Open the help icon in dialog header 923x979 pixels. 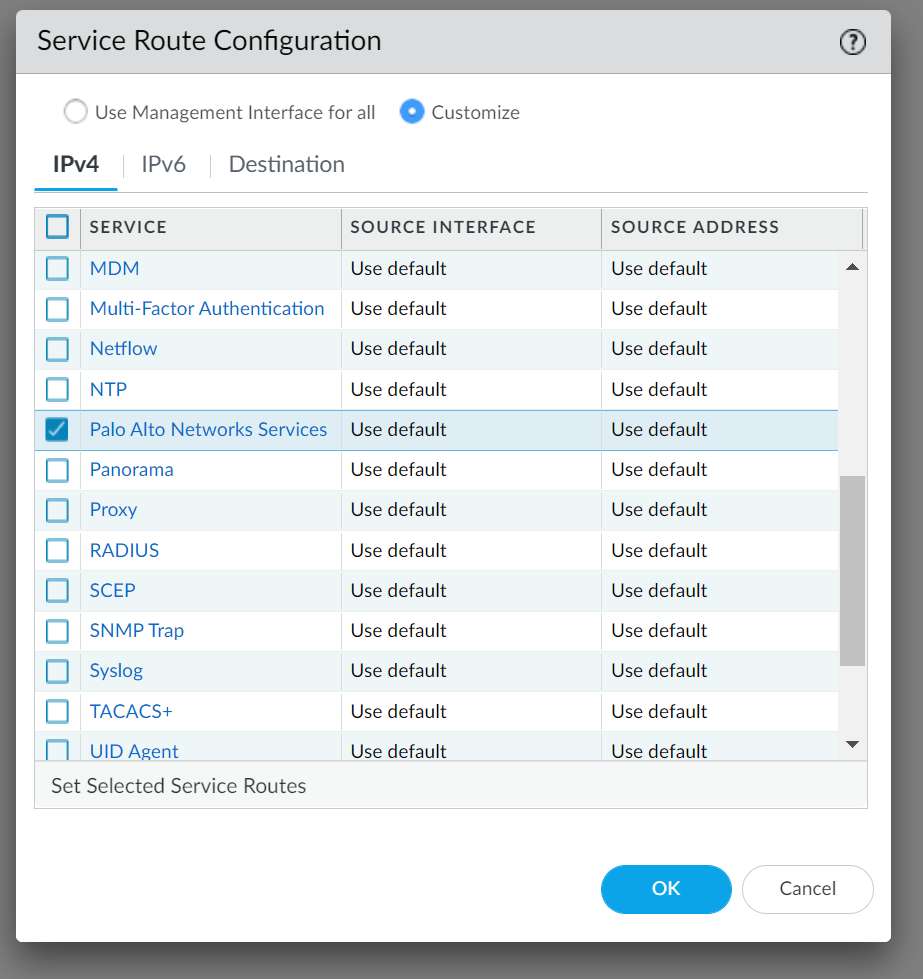[852, 42]
